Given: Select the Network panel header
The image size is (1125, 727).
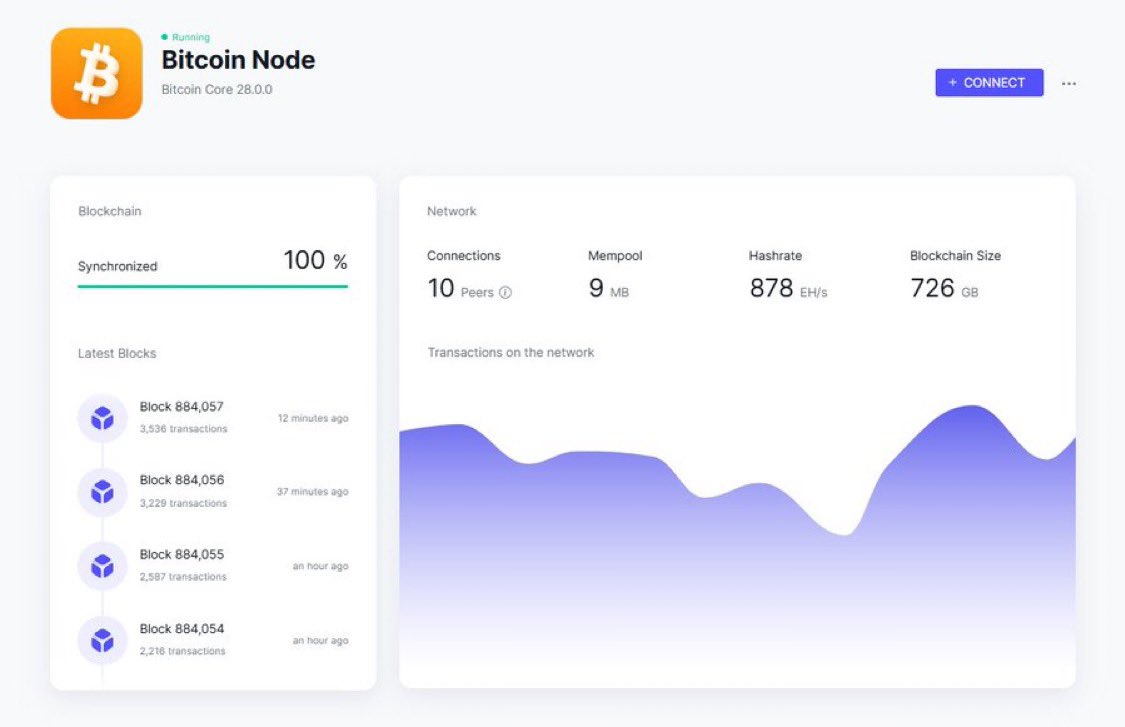Looking at the screenshot, I should [451, 211].
